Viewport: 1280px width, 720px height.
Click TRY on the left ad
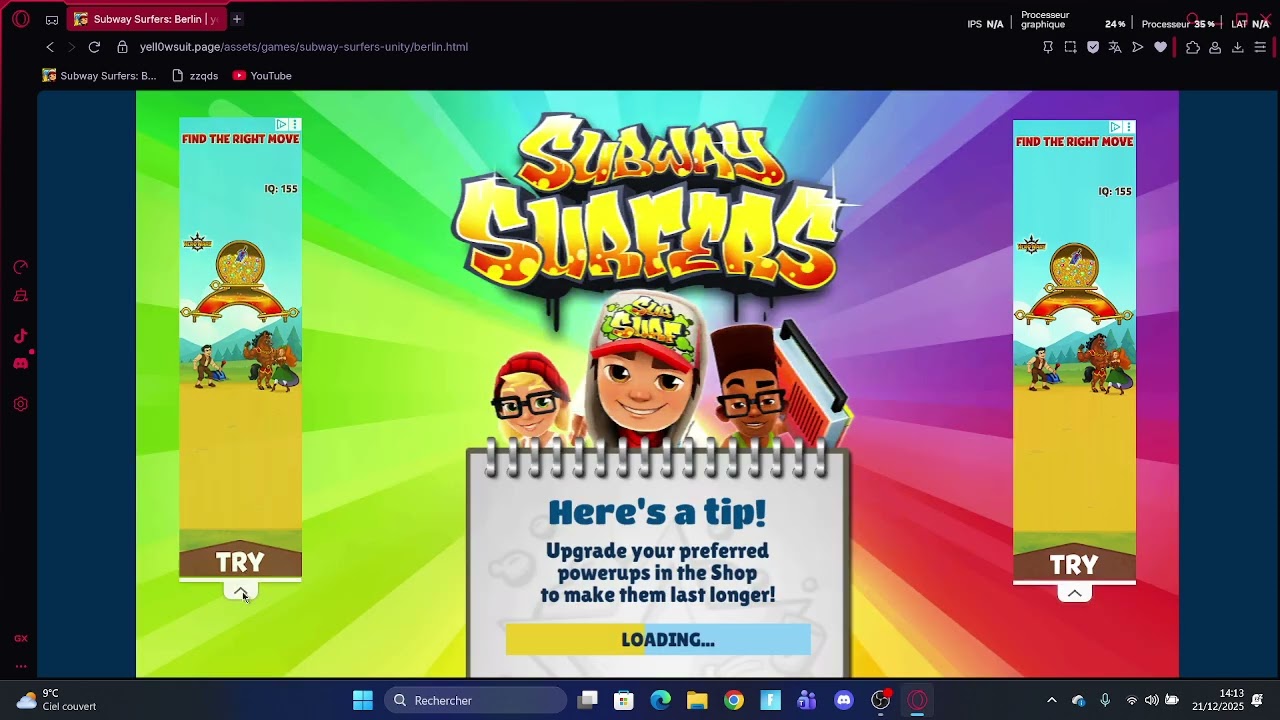tap(240, 563)
